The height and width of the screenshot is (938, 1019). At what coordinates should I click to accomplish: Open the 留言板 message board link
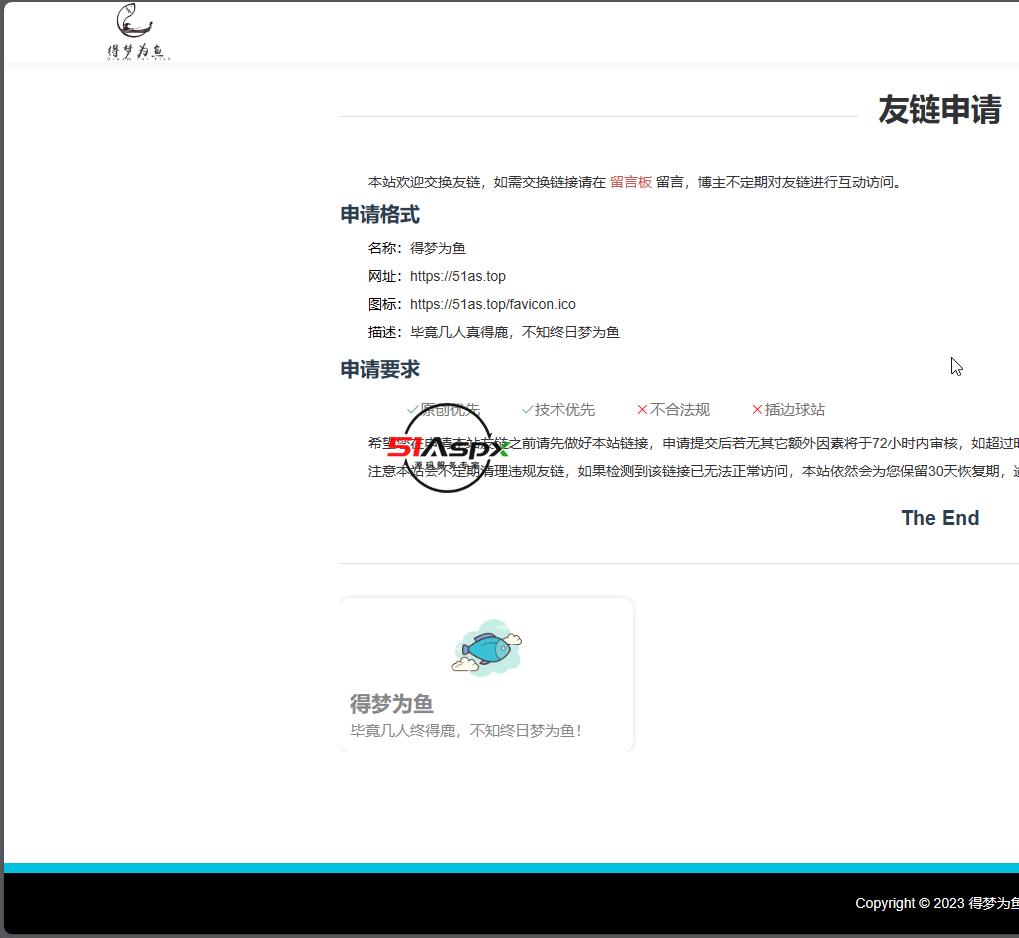[630, 182]
